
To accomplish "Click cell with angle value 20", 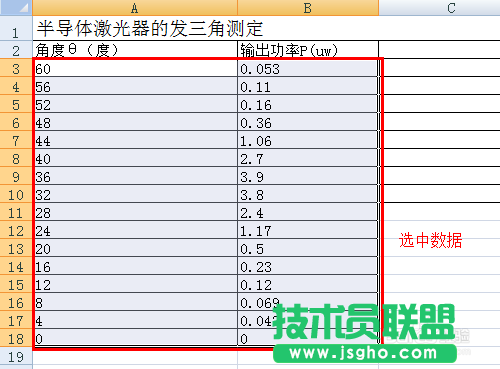I will 135,248.
